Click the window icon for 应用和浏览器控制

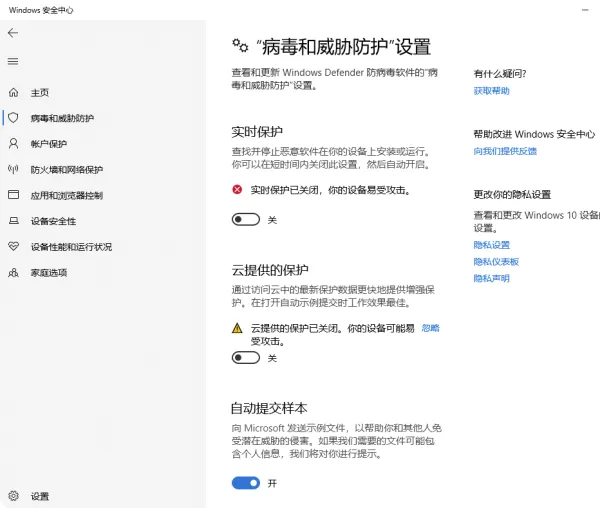point(13,195)
